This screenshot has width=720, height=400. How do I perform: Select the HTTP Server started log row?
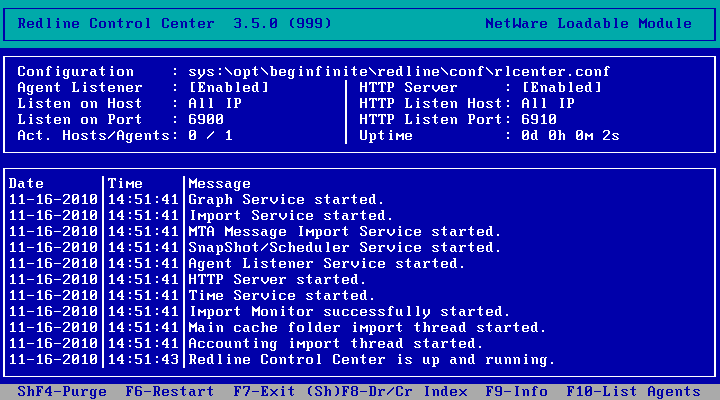point(187,280)
